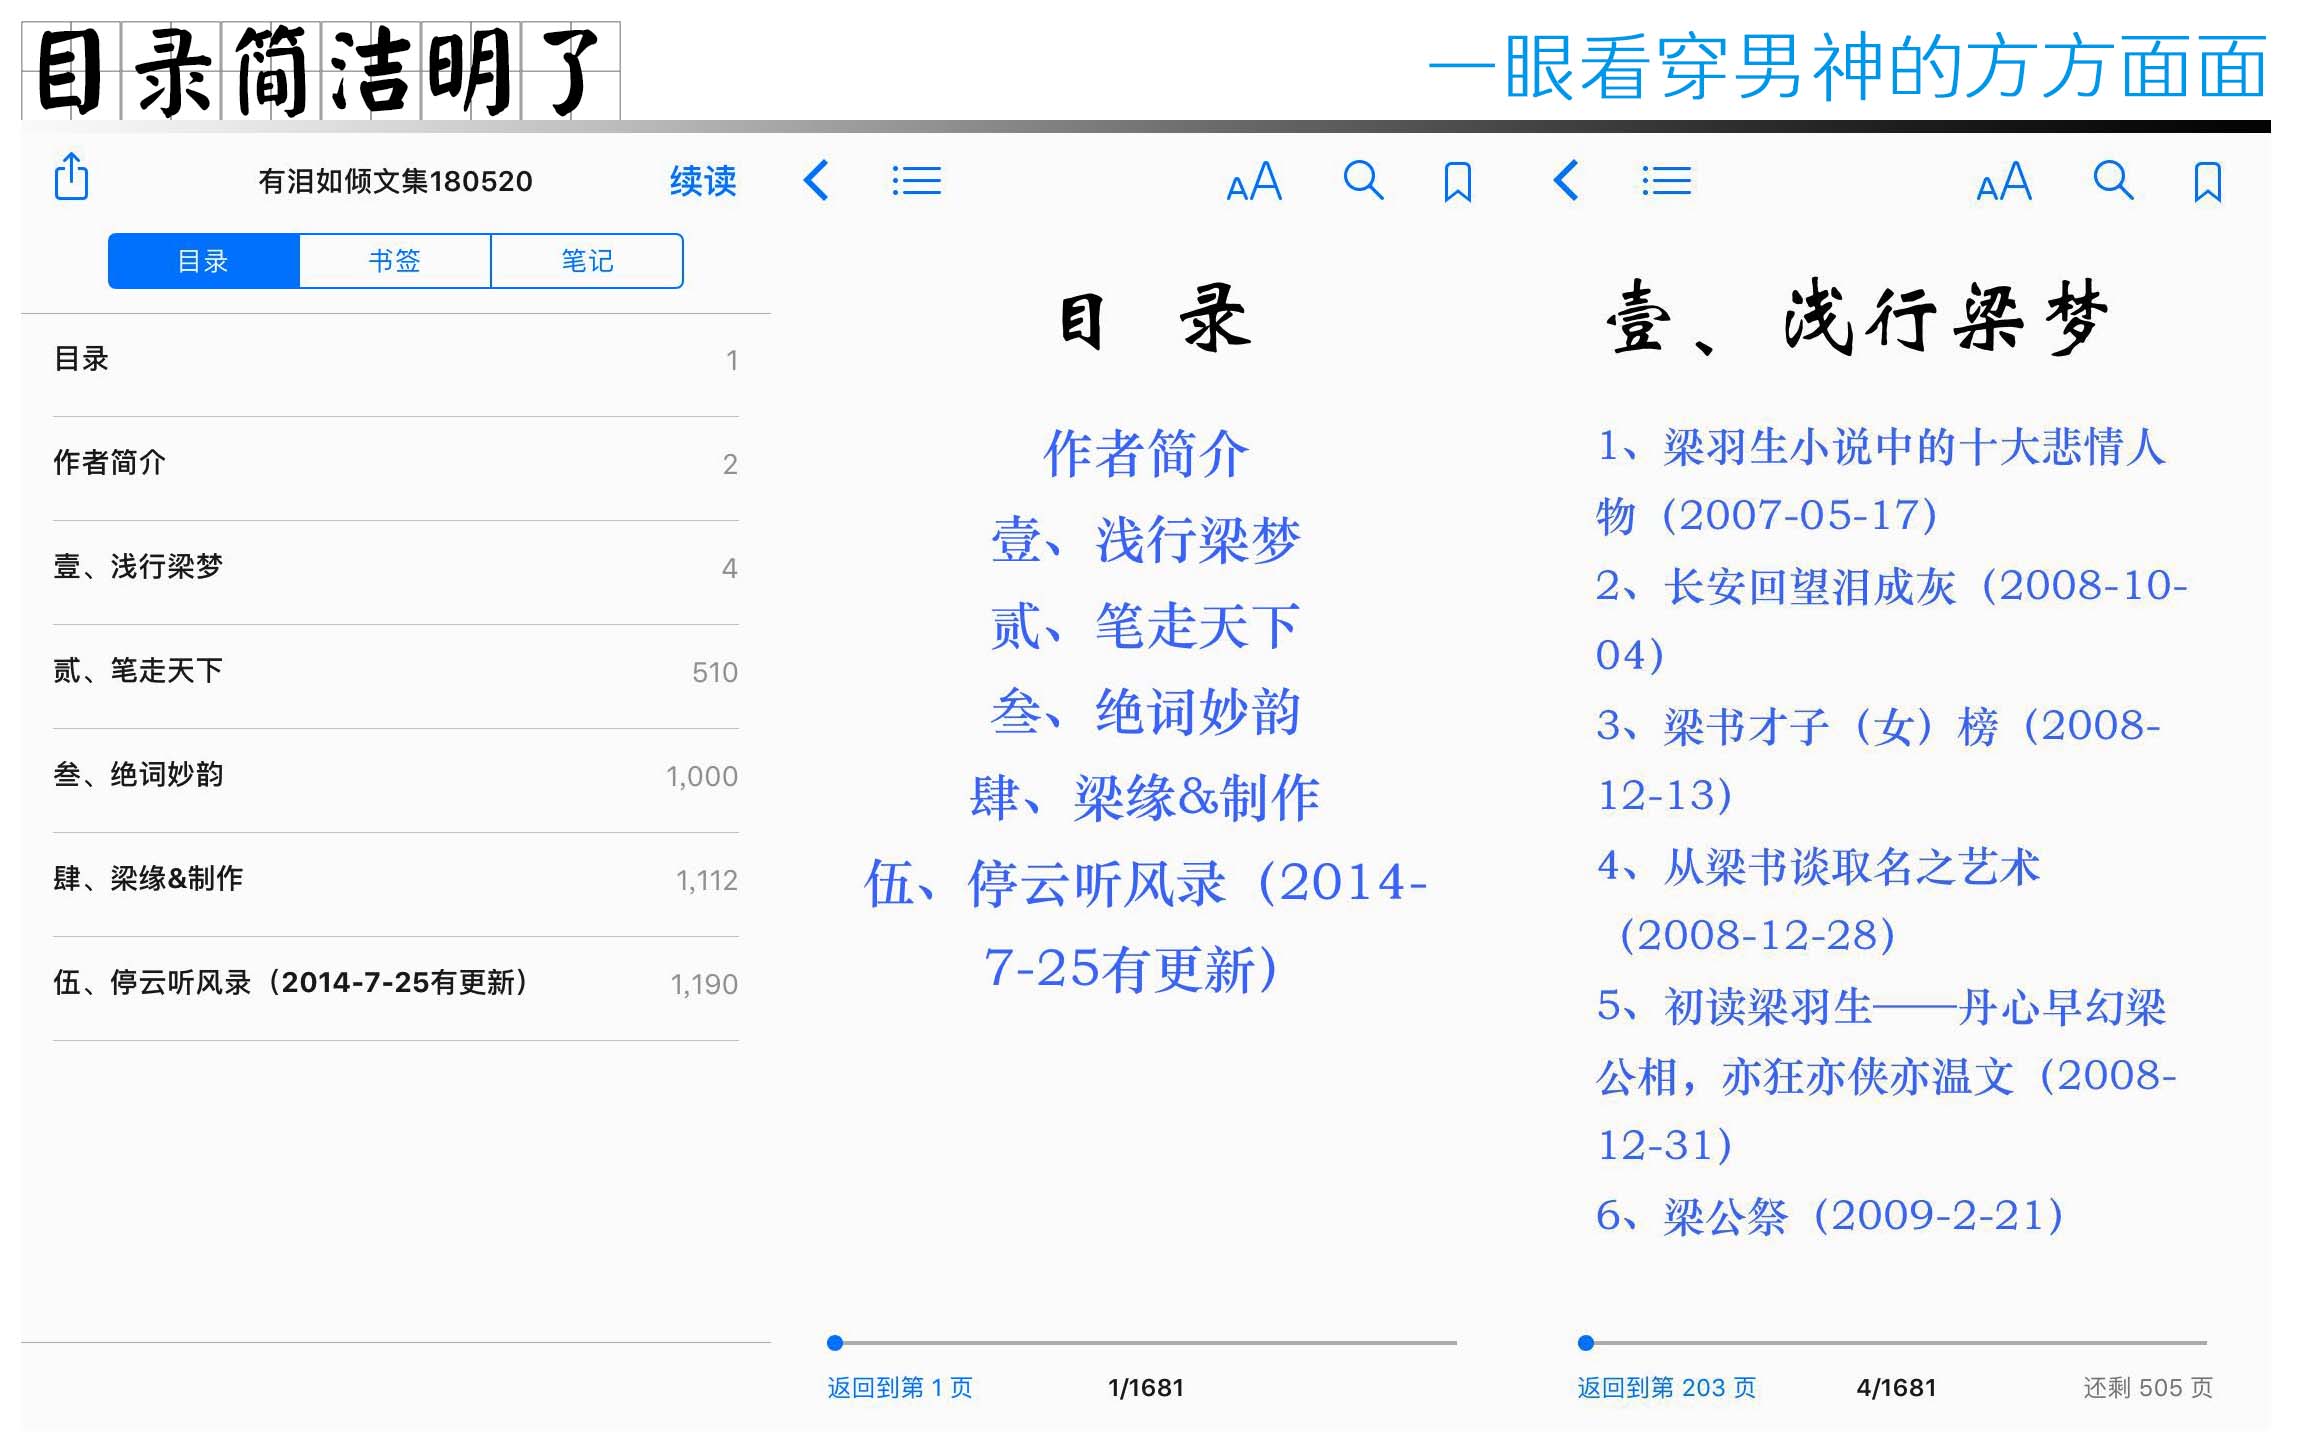Bookmark the page in right reader
The width and height of the screenshot is (2300, 1448).
click(x=2208, y=183)
